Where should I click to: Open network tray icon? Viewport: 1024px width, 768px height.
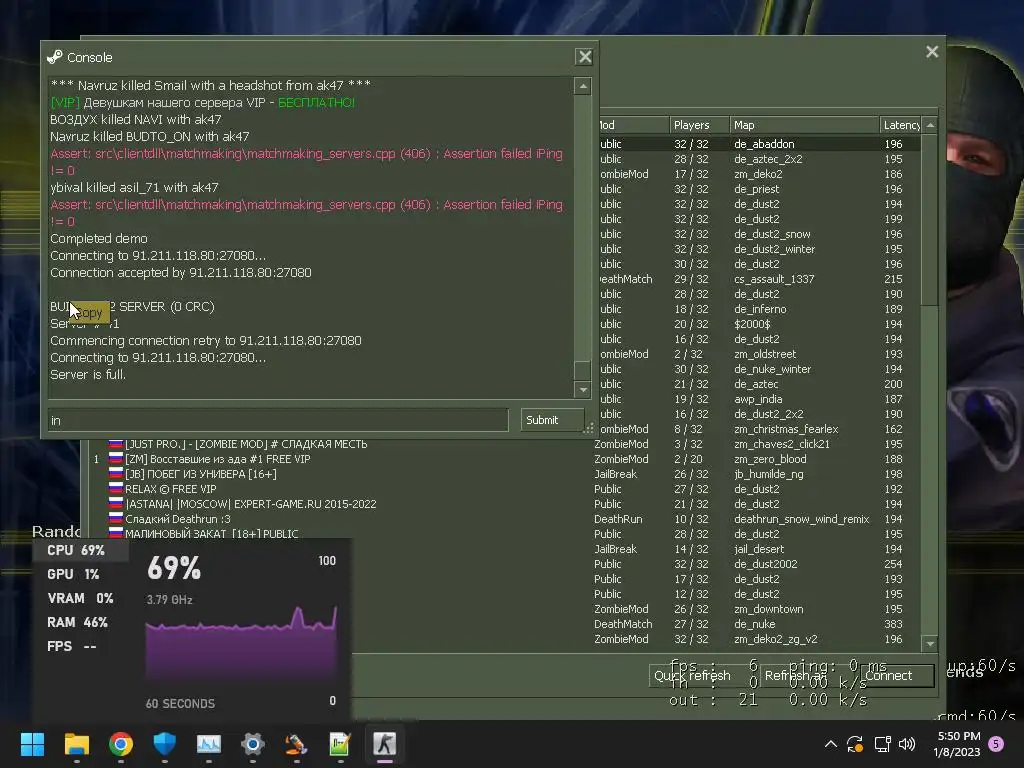tap(882, 744)
